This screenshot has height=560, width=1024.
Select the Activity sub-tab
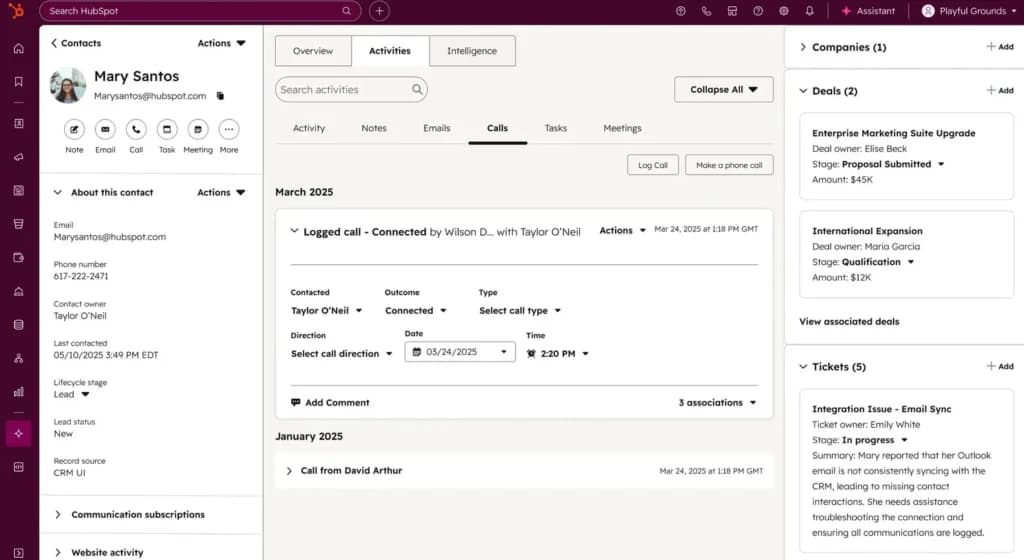point(309,128)
